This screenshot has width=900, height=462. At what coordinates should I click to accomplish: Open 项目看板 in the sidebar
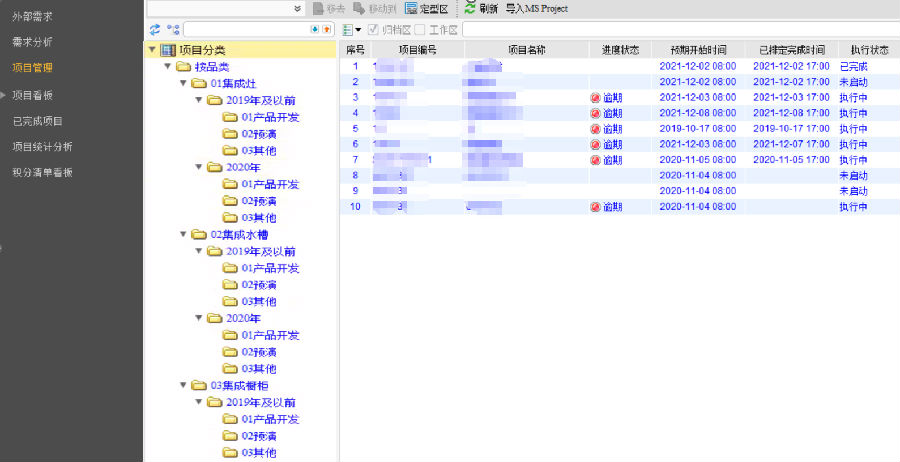click(x=32, y=95)
